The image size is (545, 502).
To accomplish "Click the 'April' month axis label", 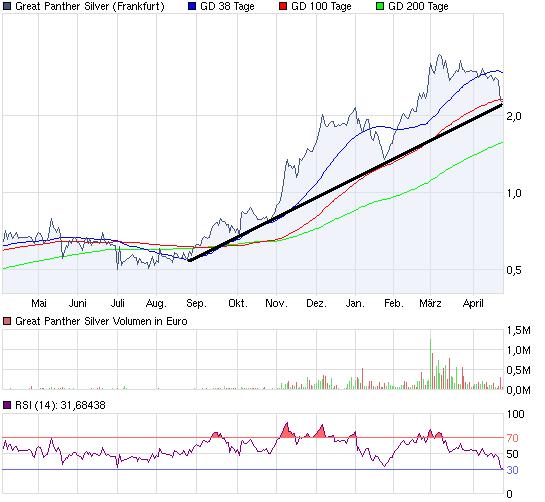I will tap(473, 303).
